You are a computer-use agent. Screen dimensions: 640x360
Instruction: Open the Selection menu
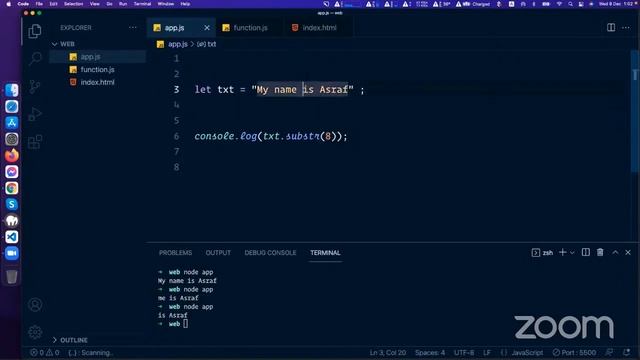coord(73,4)
